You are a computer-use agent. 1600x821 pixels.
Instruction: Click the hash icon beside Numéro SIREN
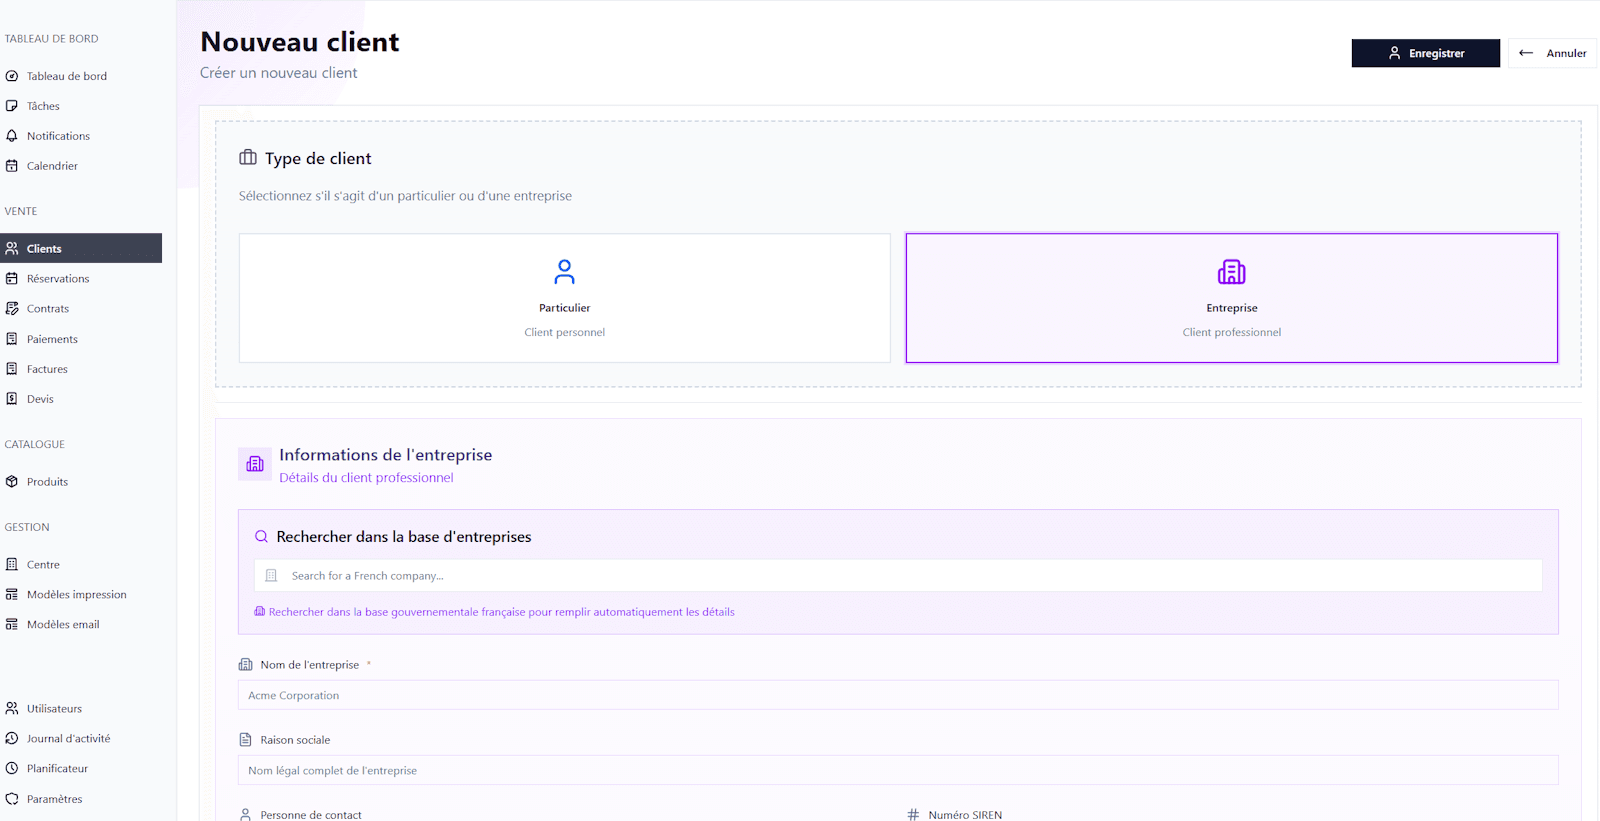(913, 815)
